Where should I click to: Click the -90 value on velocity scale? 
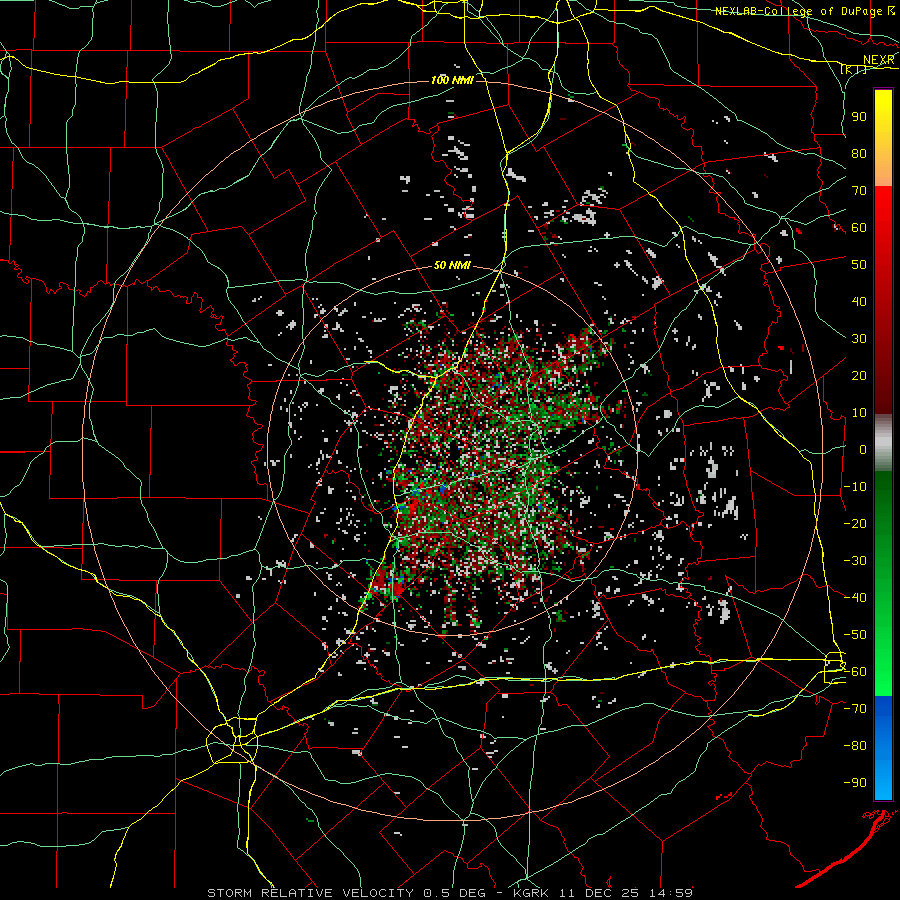pyautogui.click(x=855, y=783)
